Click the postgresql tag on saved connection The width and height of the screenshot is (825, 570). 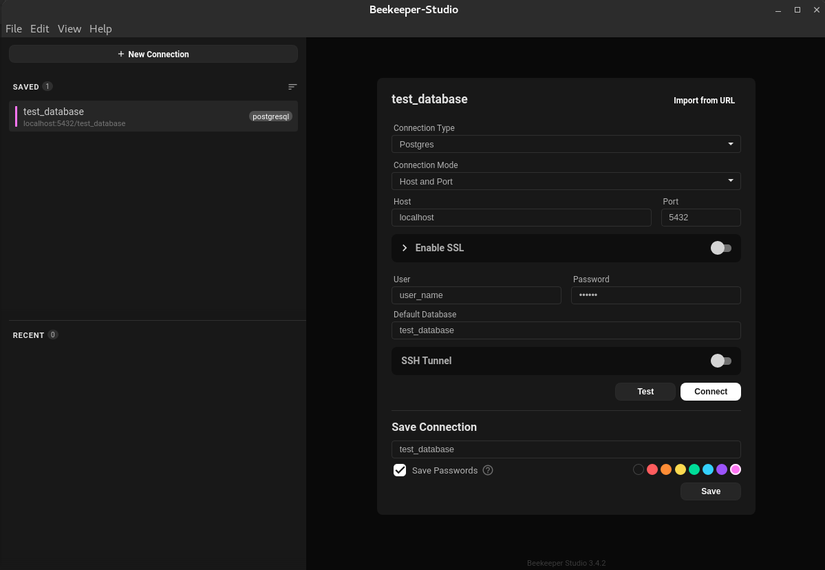click(270, 116)
